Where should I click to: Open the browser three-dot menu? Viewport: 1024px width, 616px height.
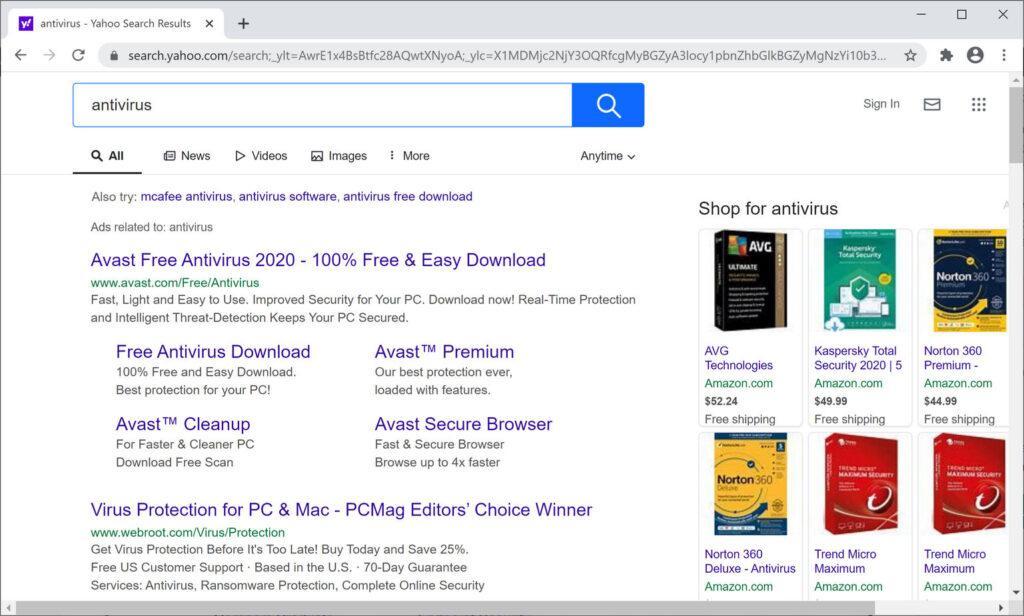[x=1005, y=55]
